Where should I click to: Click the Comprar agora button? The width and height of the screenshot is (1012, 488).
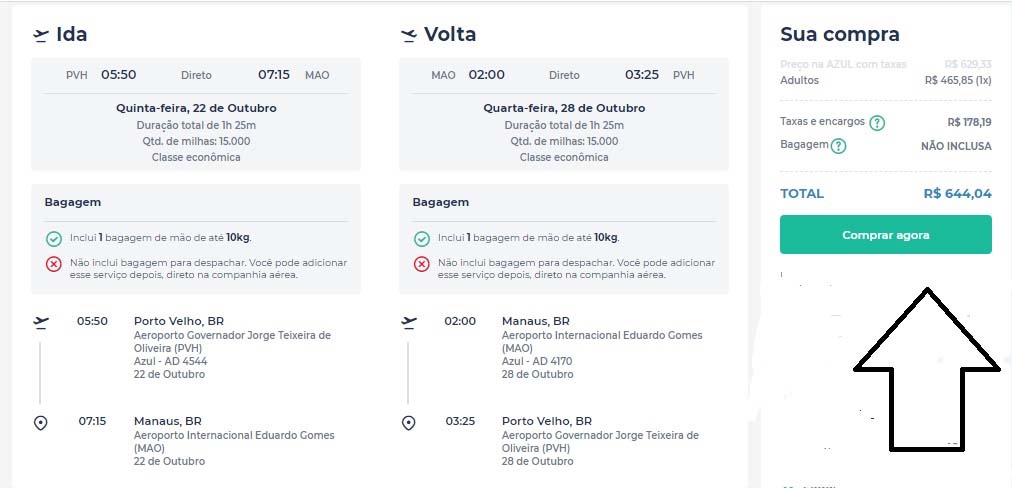(885, 235)
